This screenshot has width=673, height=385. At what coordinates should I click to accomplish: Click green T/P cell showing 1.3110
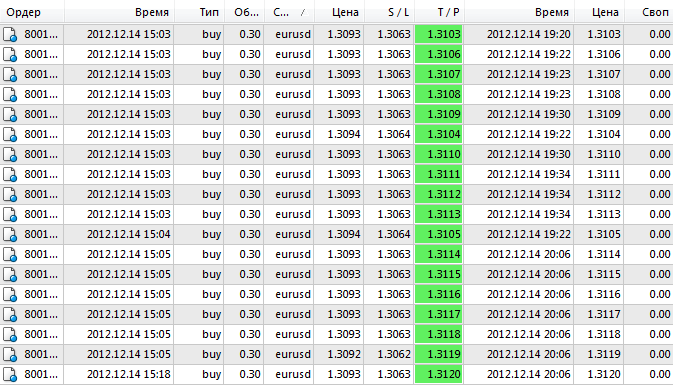point(439,155)
